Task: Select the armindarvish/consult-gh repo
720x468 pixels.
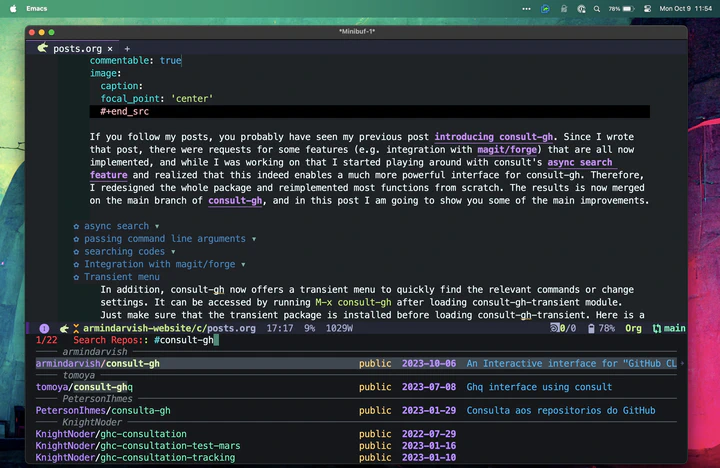Action: 356,364
